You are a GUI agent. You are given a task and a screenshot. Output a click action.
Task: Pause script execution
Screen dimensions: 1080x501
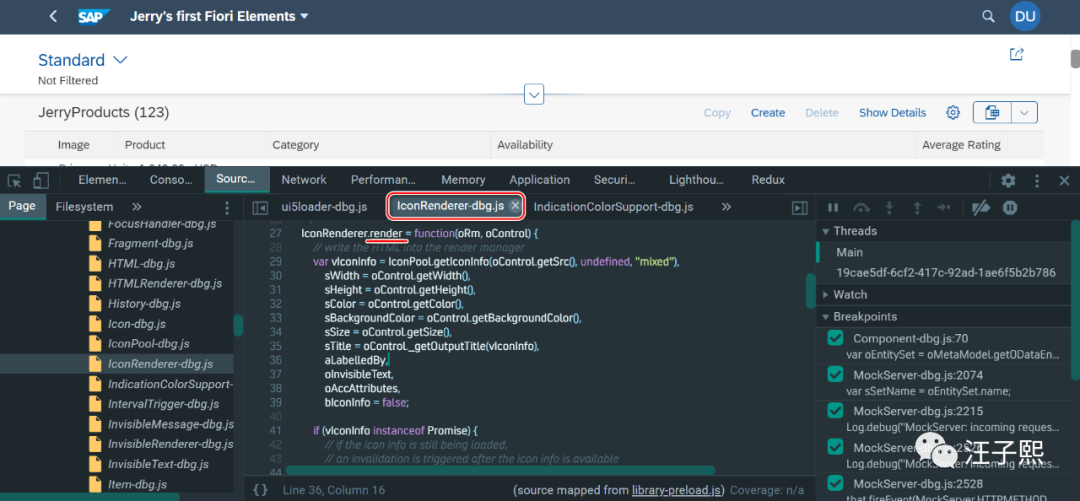coord(833,207)
